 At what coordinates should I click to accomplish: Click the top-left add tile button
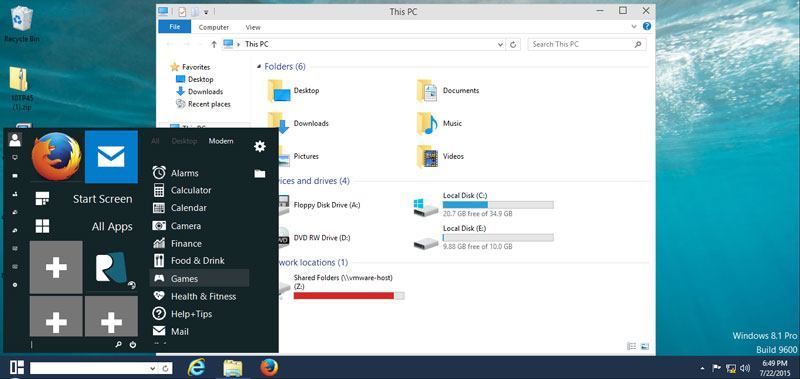coord(56,267)
